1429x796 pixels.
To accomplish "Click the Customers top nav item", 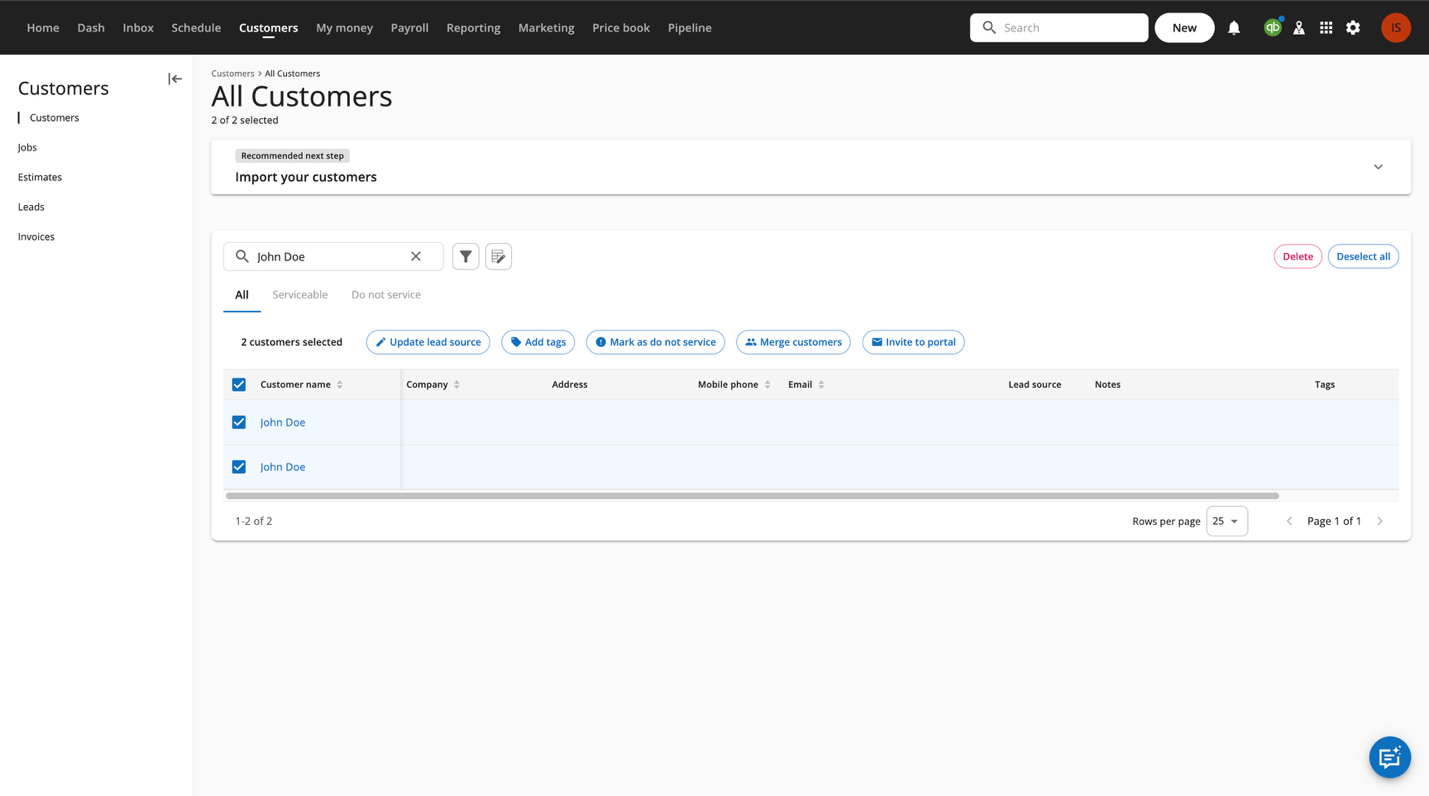I will [x=268, y=28].
